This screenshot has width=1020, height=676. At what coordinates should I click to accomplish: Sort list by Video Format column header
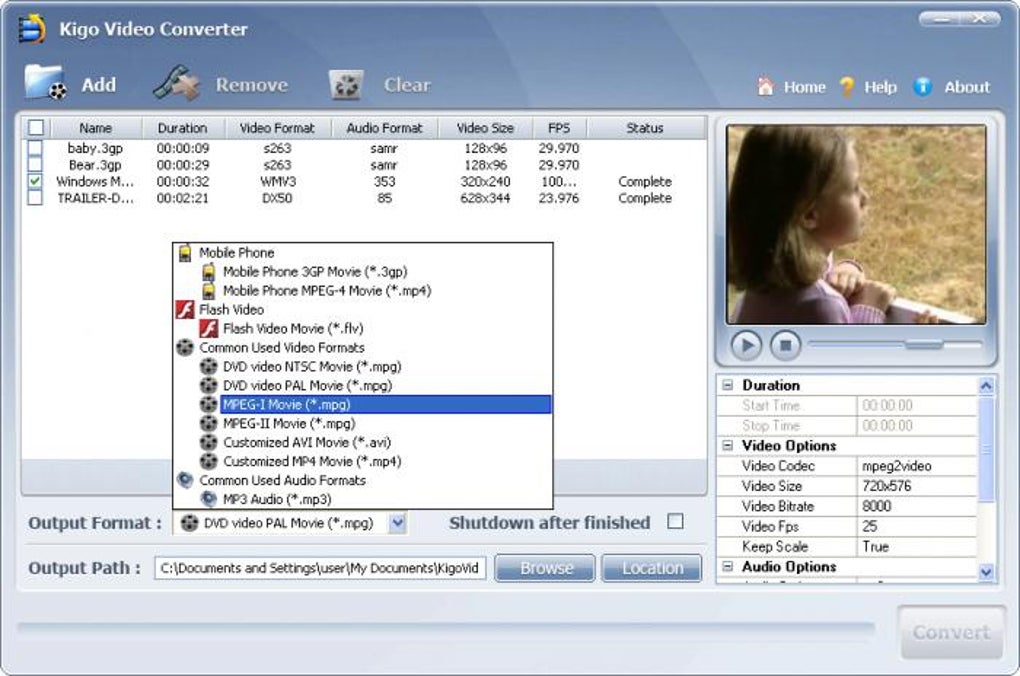(x=278, y=128)
